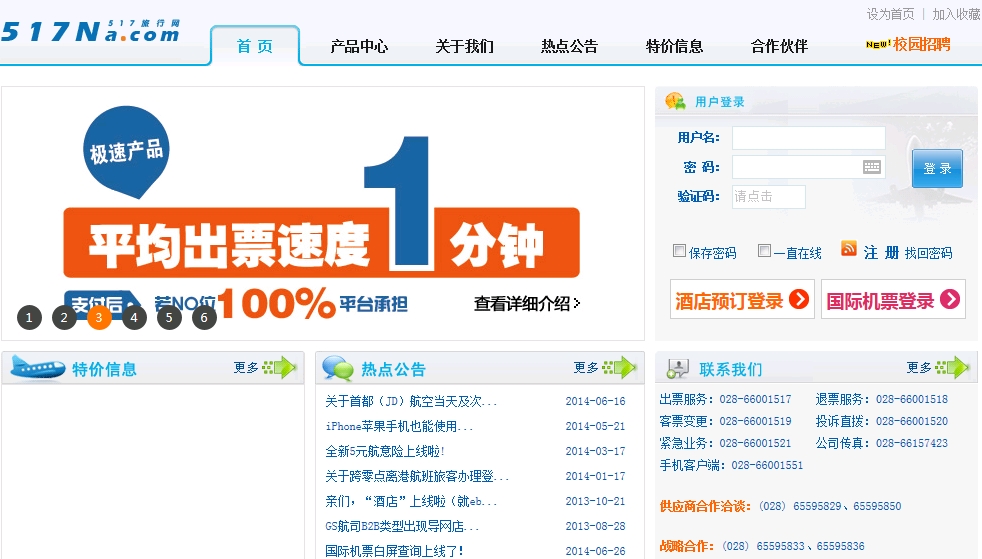Click green arrow 更多 in 特价信息 panel
The image size is (982, 559).
pyautogui.click(x=279, y=367)
